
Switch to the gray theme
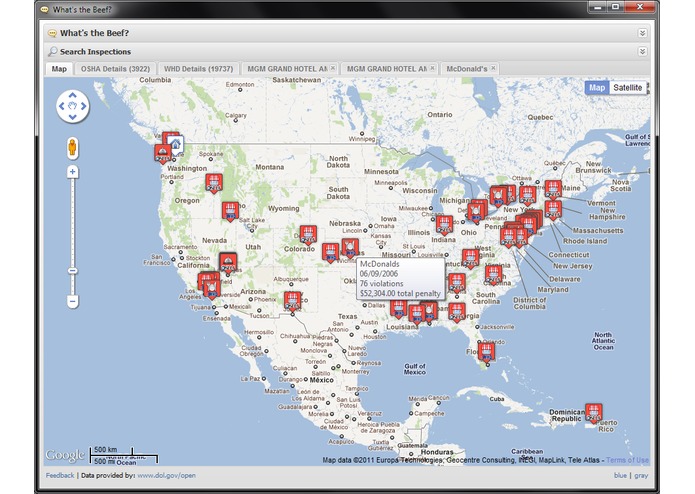(x=641, y=475)
